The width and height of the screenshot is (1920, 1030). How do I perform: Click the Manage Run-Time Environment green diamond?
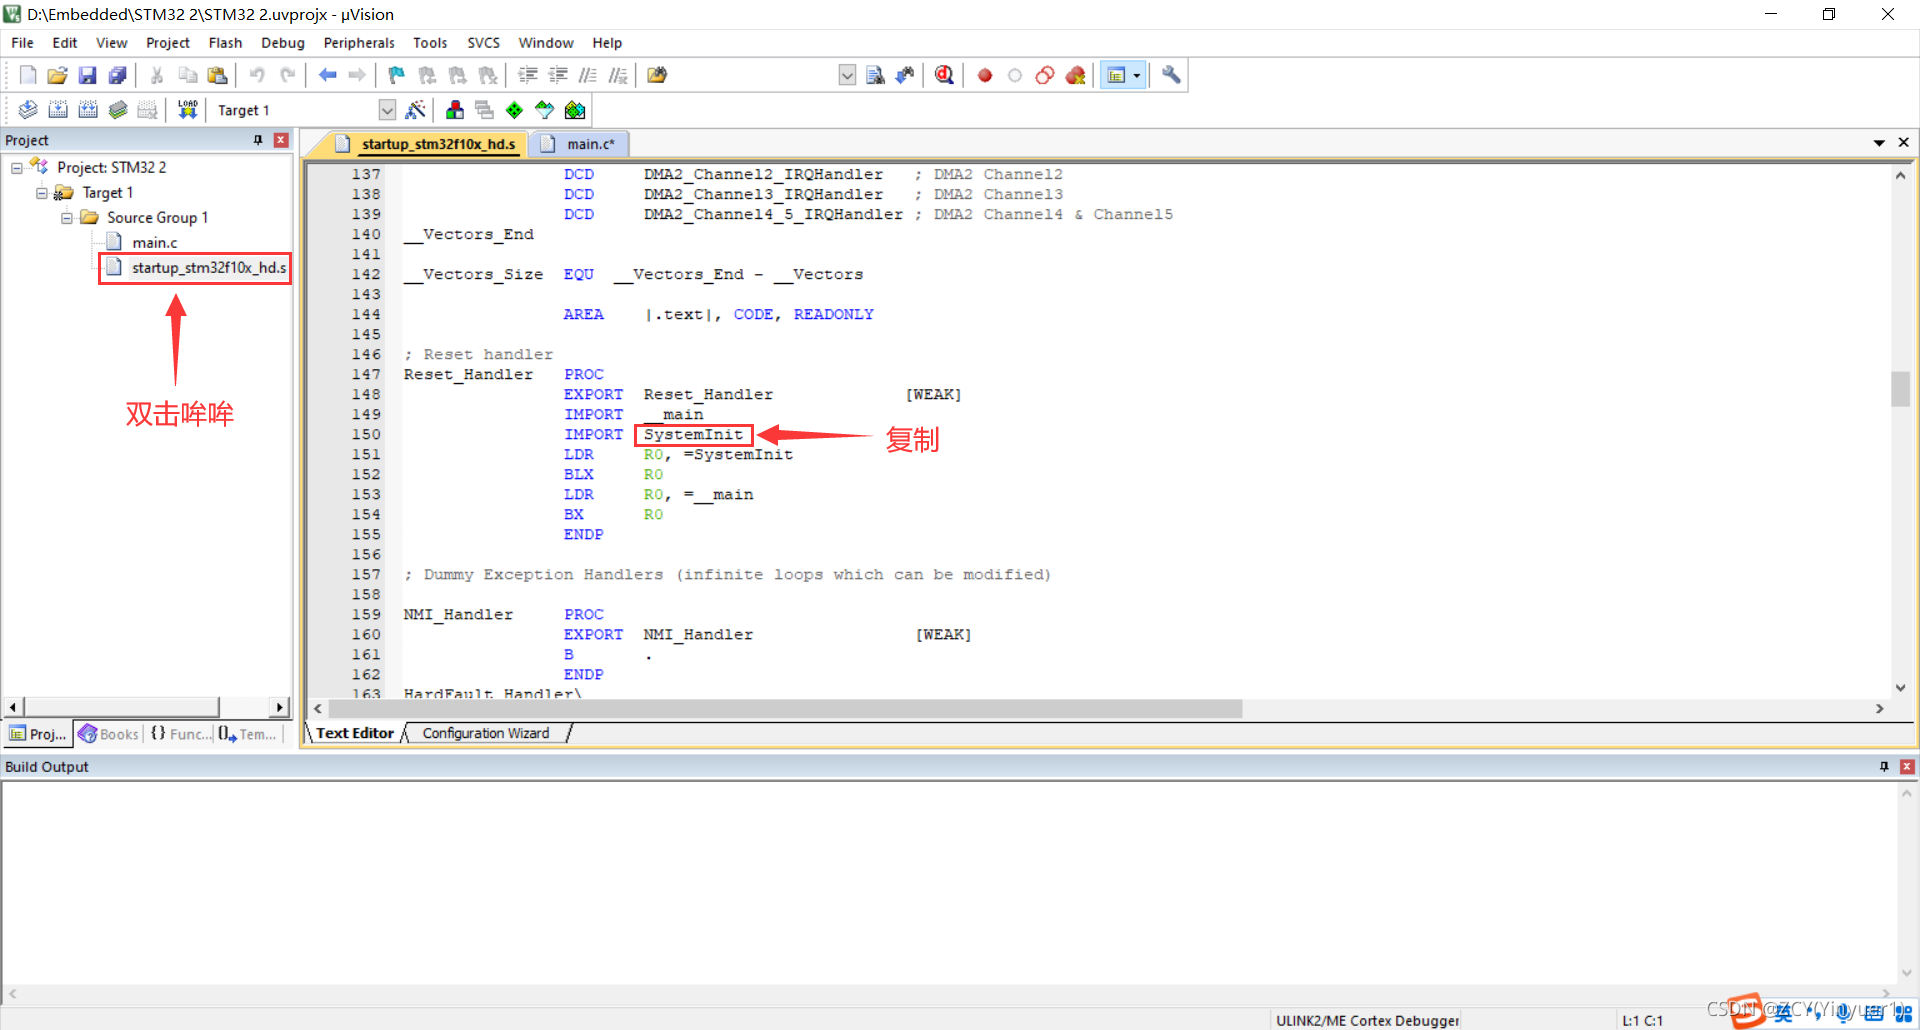tap(514, 110)
